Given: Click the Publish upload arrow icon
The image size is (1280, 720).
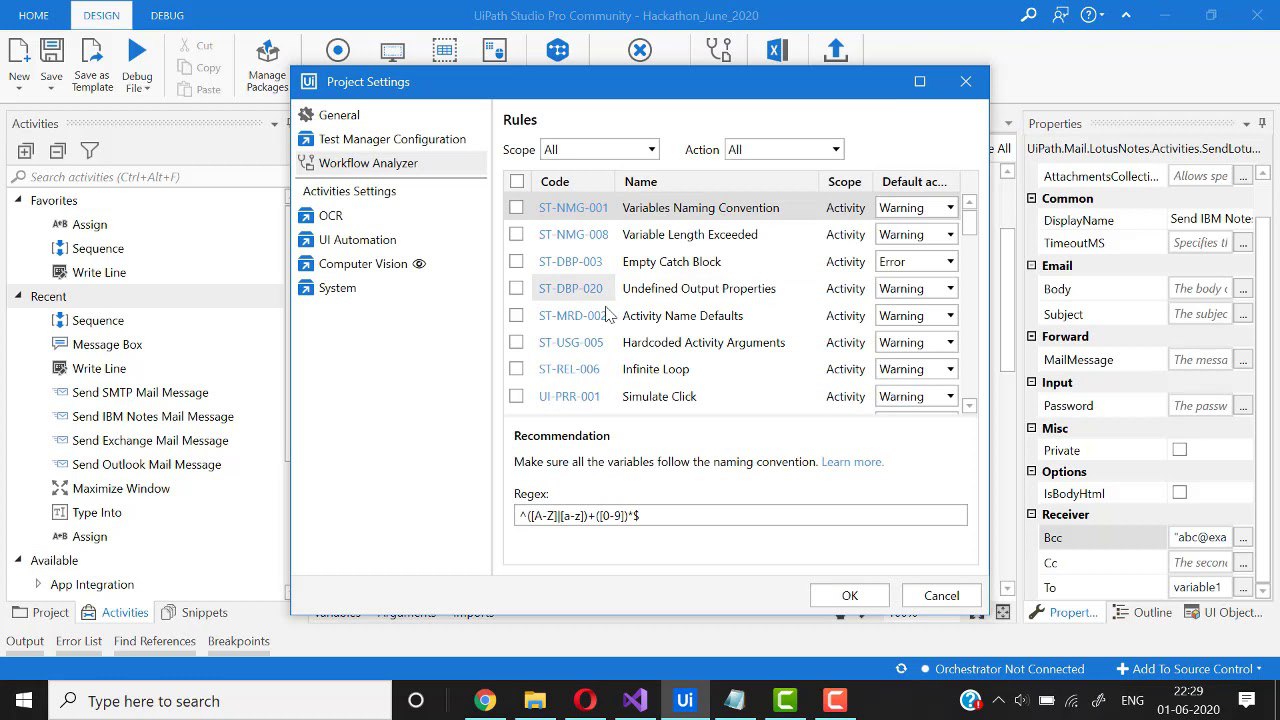Looking at the screenshot, I should click(836, 51).
